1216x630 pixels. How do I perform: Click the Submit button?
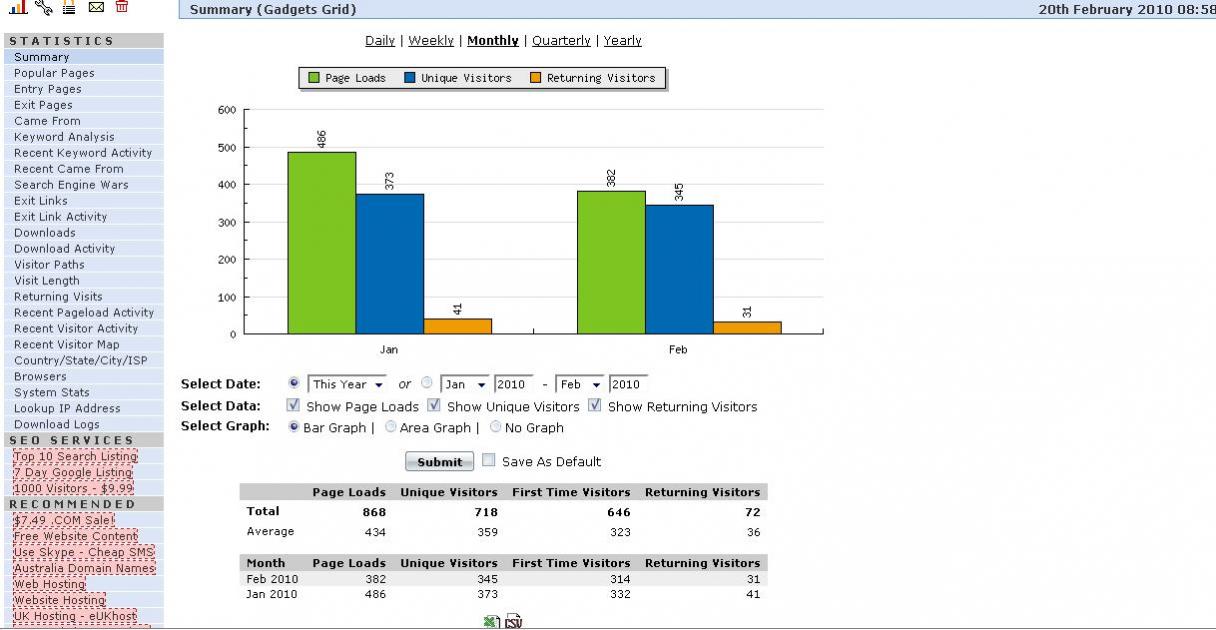(439, 461)
